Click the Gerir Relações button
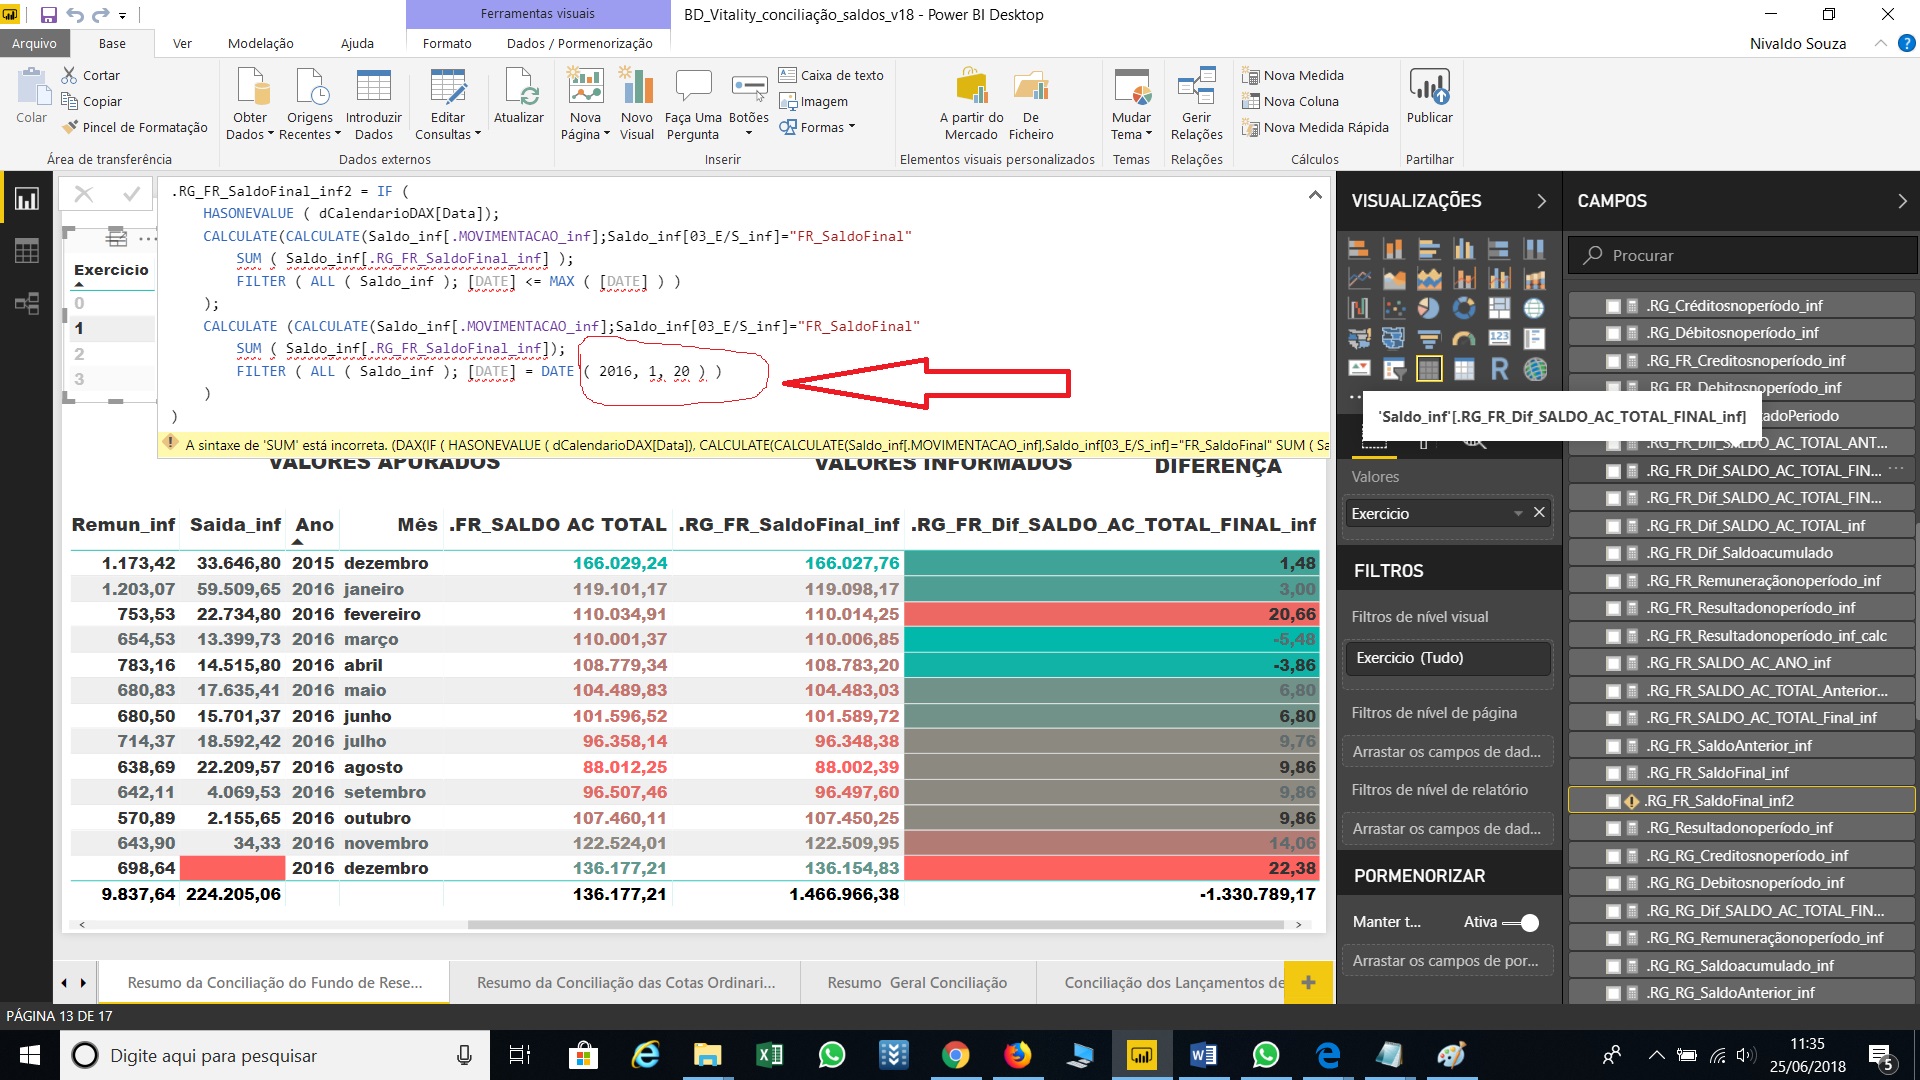The height and width of the screenshot is (1080, 1920). click(1197, 104)
